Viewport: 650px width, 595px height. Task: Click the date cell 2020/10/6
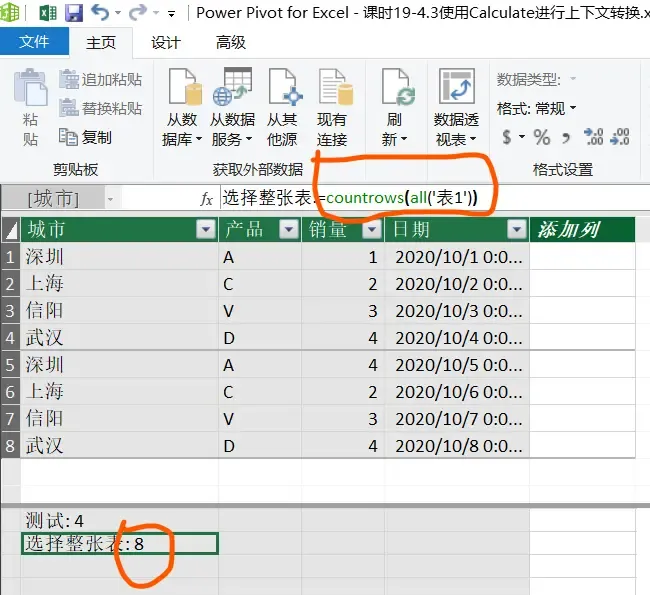(457, 391)
